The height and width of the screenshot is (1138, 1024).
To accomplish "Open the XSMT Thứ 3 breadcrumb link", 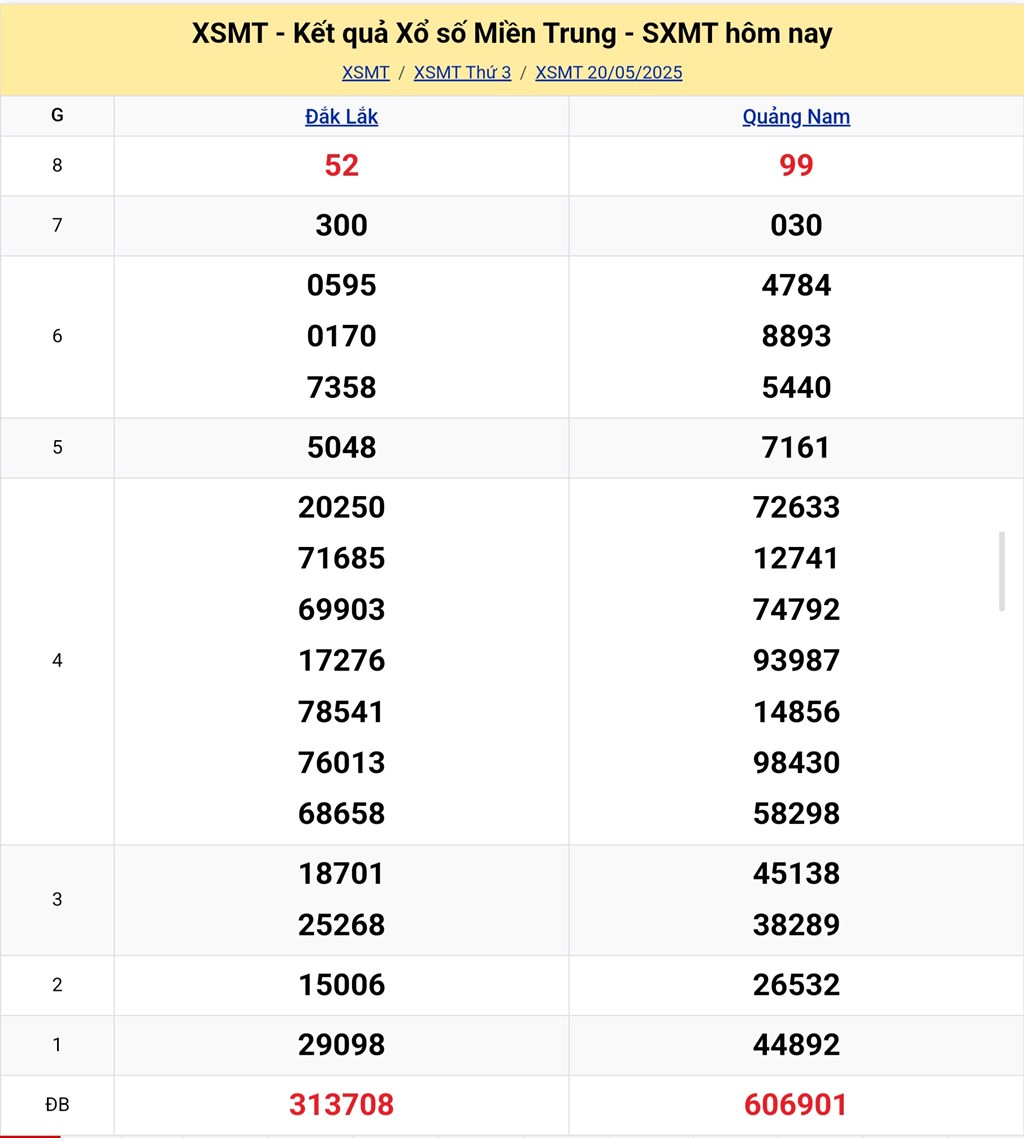I will click(462, 73).
